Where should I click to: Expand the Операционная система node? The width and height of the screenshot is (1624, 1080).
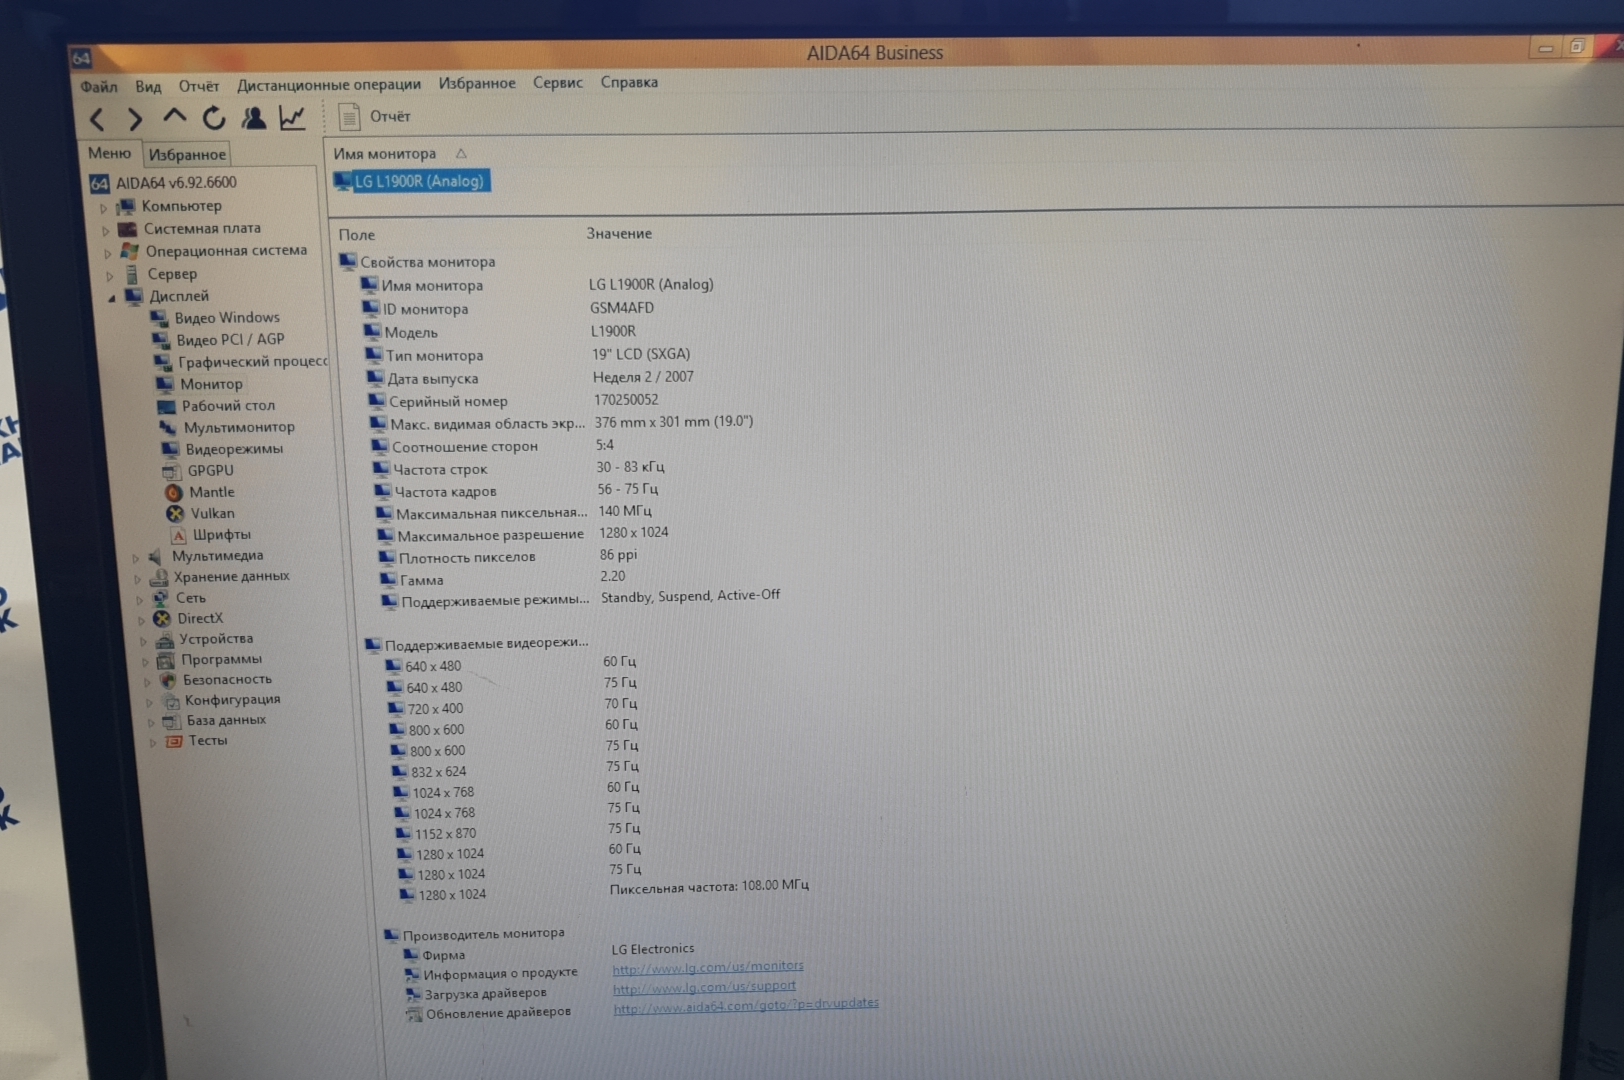click(x=107, y=252)
